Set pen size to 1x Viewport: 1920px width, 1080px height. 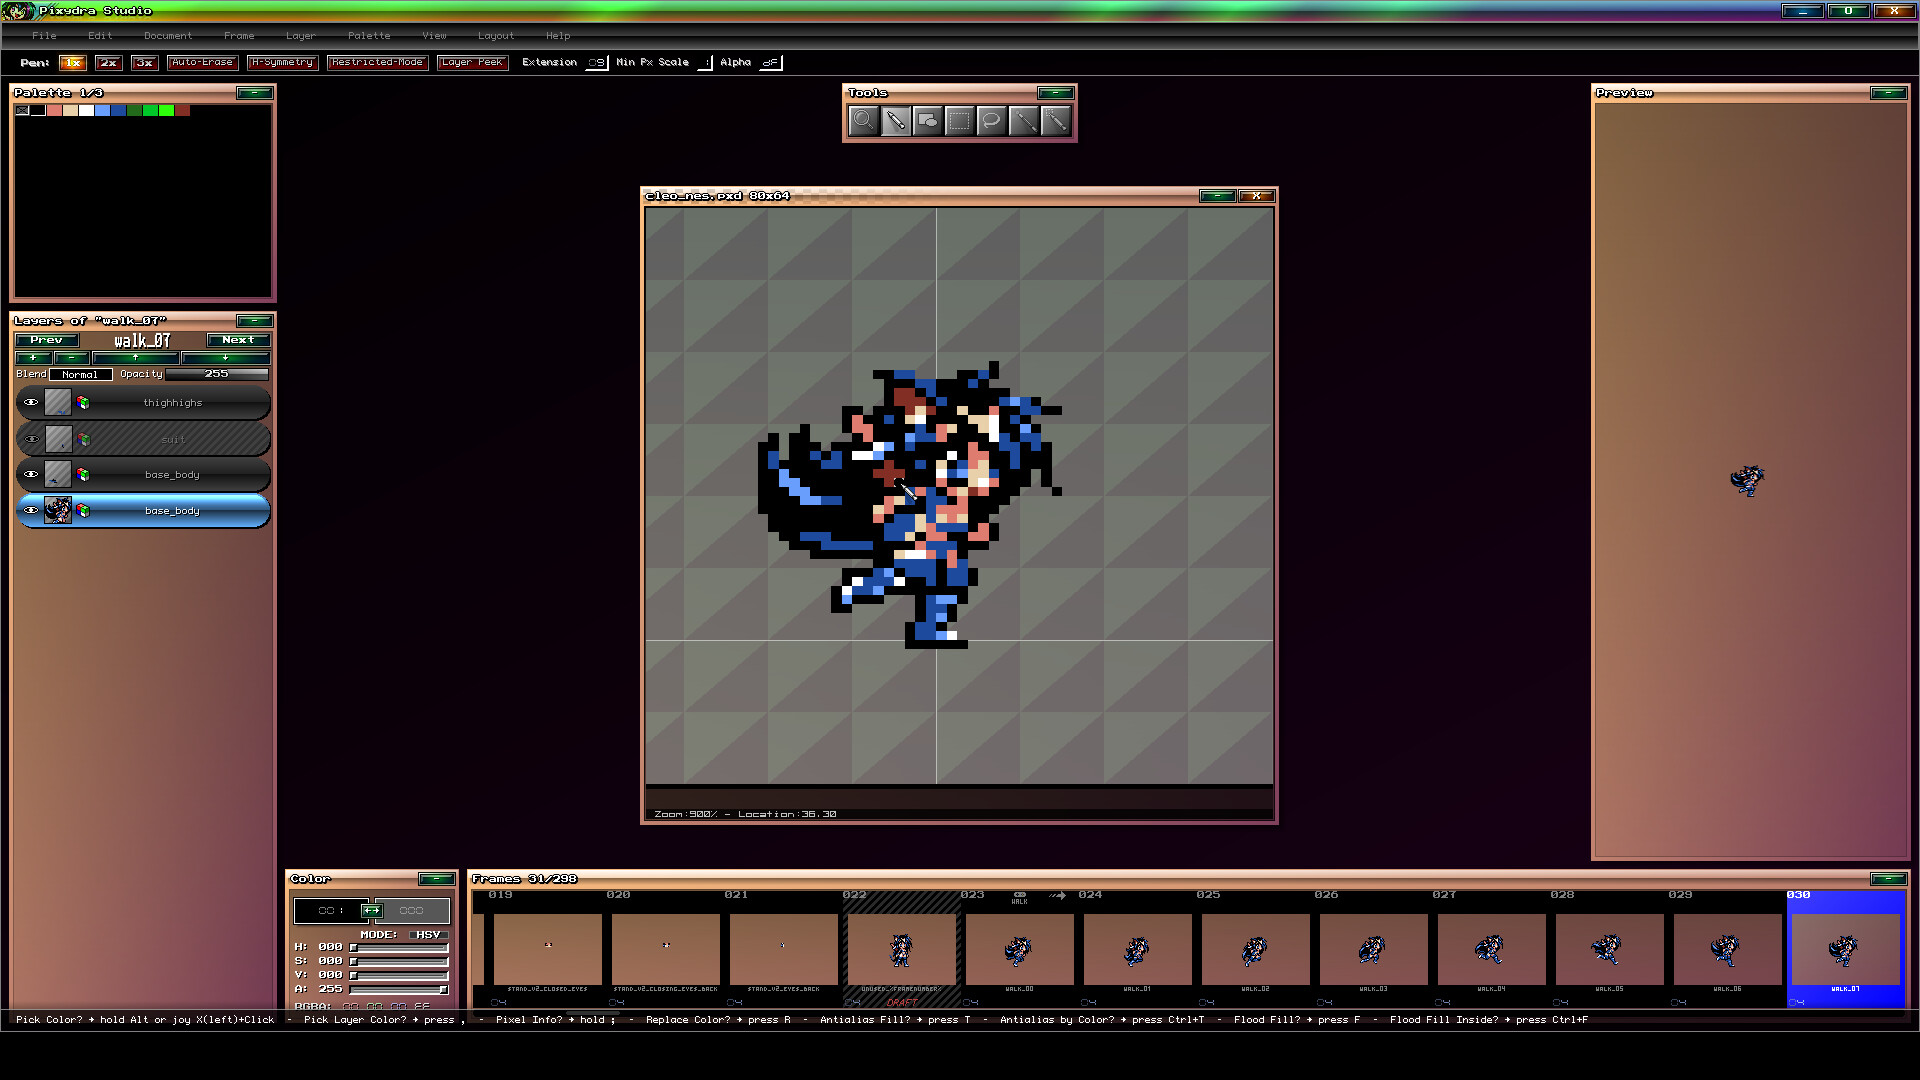[73, 62]
